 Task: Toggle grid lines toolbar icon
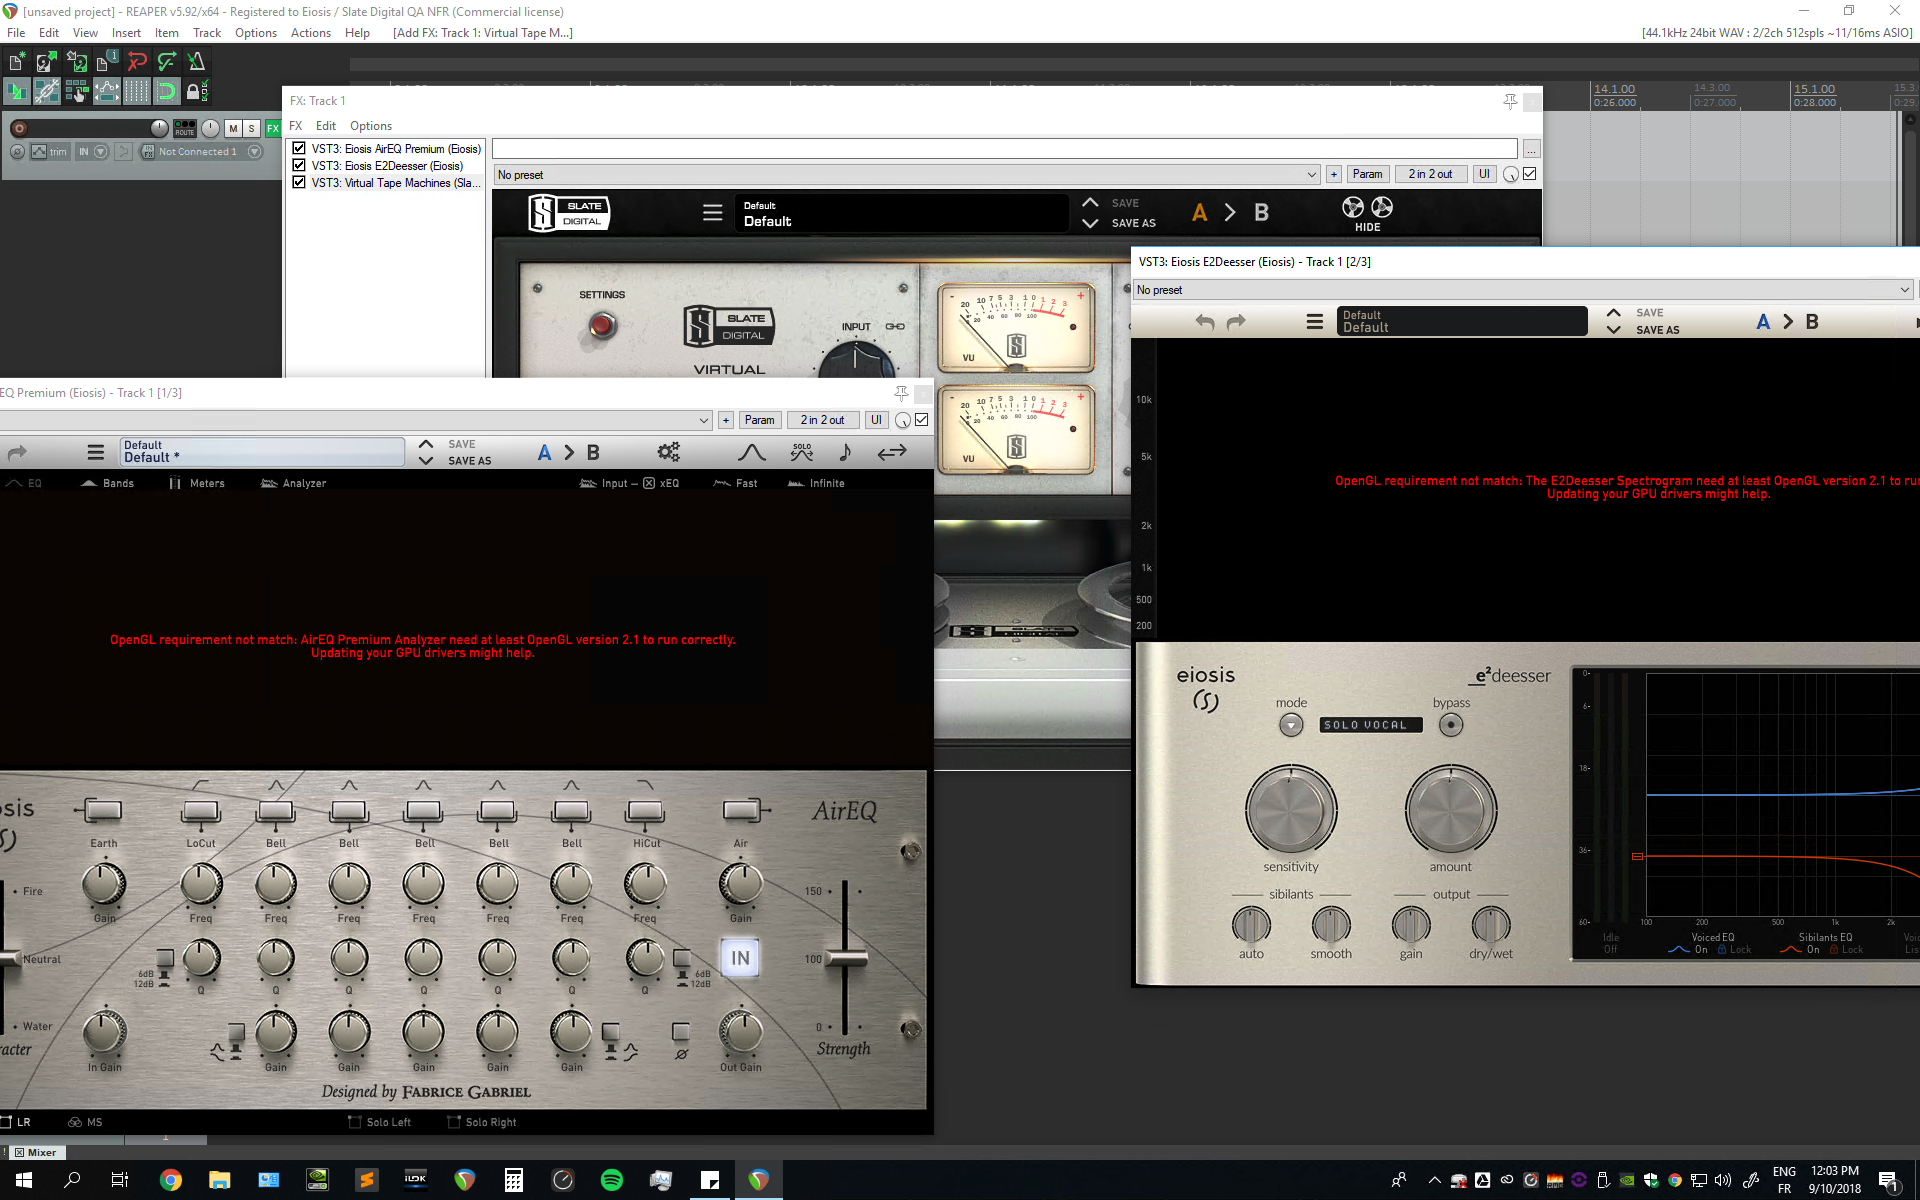(x=137, y=92)
